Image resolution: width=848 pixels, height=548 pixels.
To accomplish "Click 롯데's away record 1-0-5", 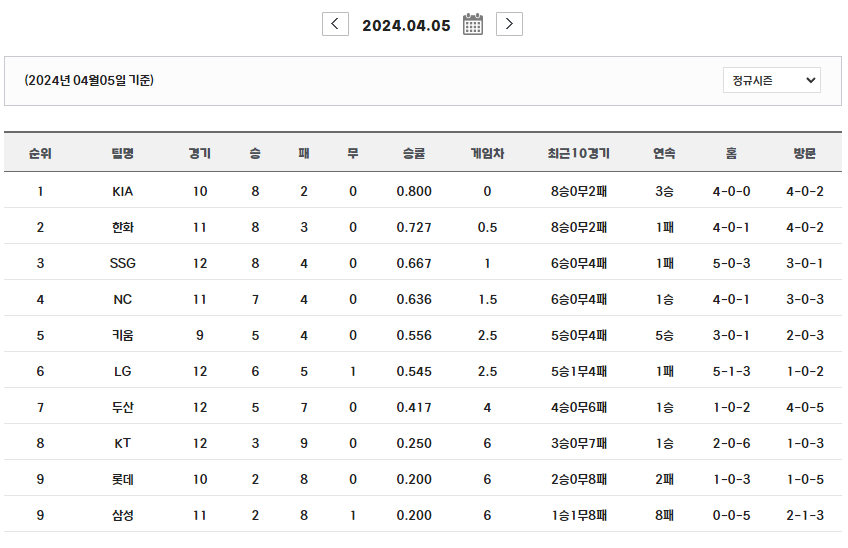I will tap(805, 479).
